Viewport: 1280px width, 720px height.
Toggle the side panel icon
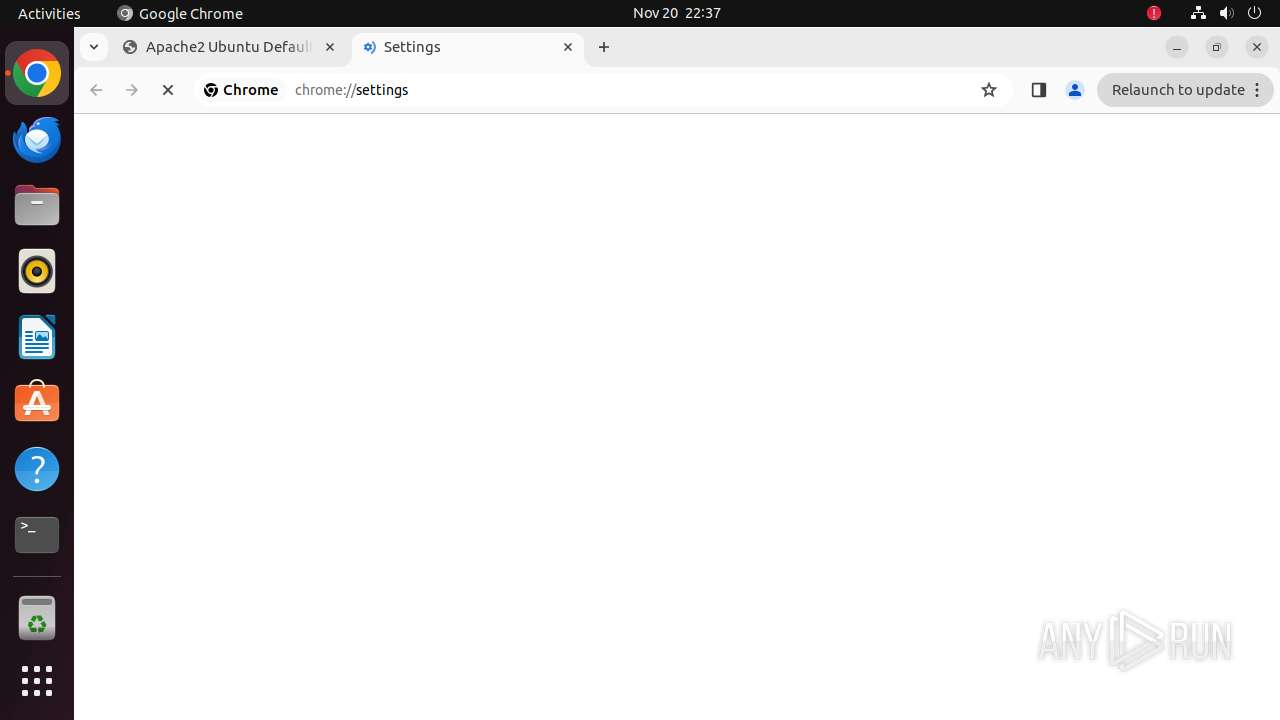(1038, 90)
